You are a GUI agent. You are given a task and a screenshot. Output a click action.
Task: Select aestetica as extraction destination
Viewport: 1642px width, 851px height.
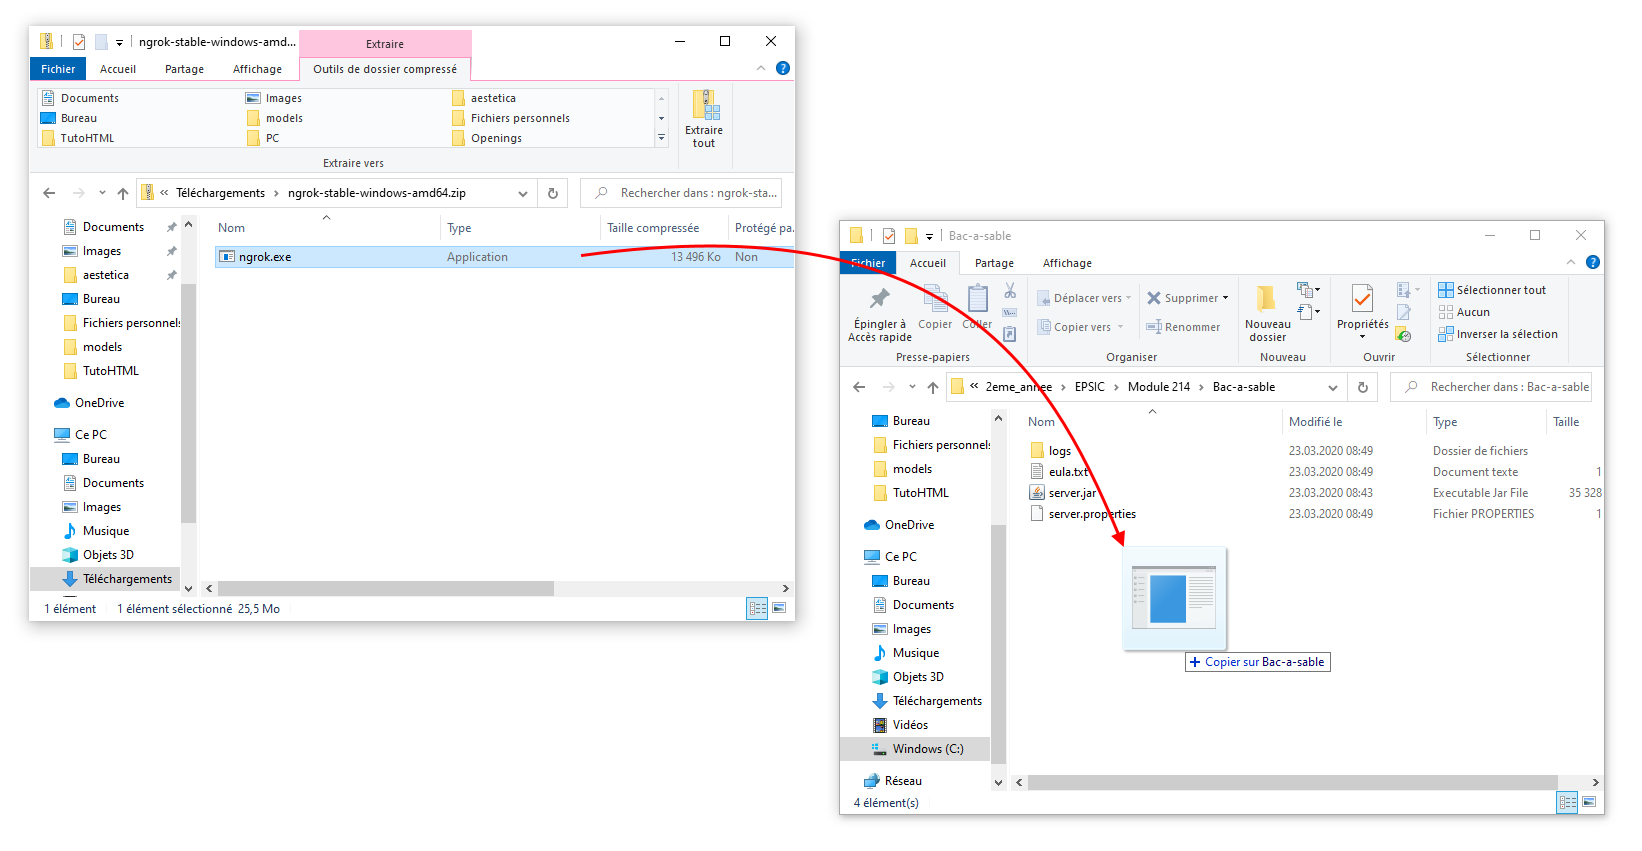coord(484,98)
